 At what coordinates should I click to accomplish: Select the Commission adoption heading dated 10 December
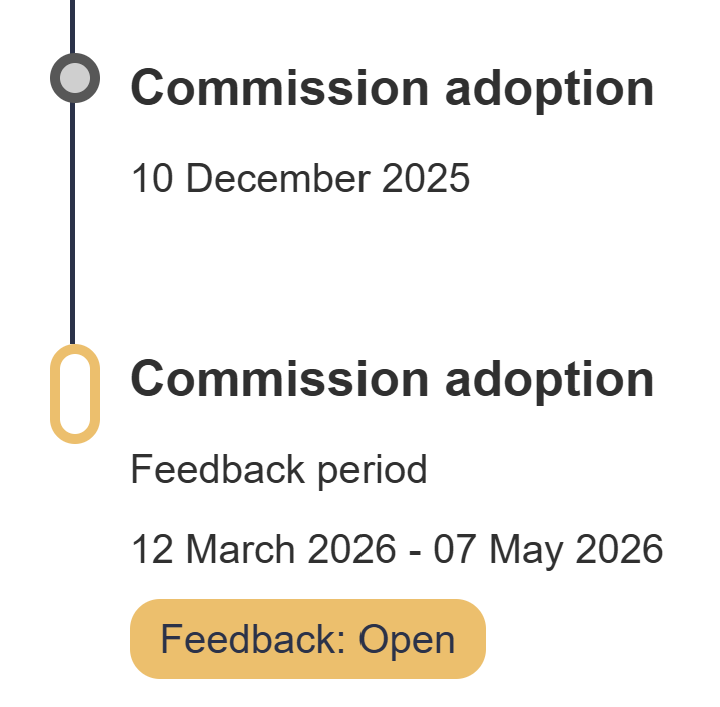[392, 90]
